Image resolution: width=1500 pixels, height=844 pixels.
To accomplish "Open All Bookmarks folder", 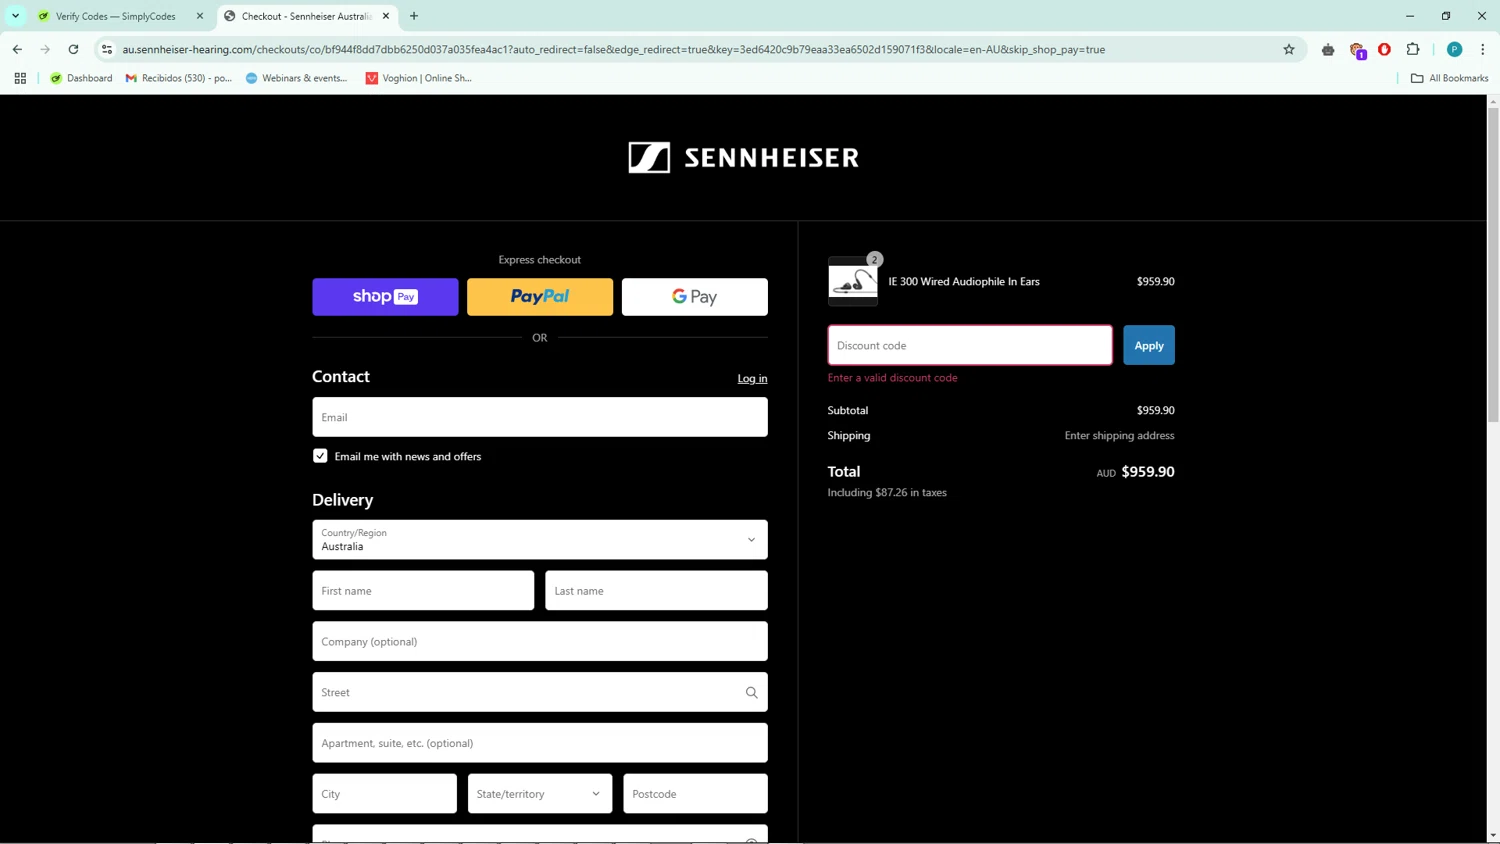I will pyautogui.click(x=1449, y=78).
